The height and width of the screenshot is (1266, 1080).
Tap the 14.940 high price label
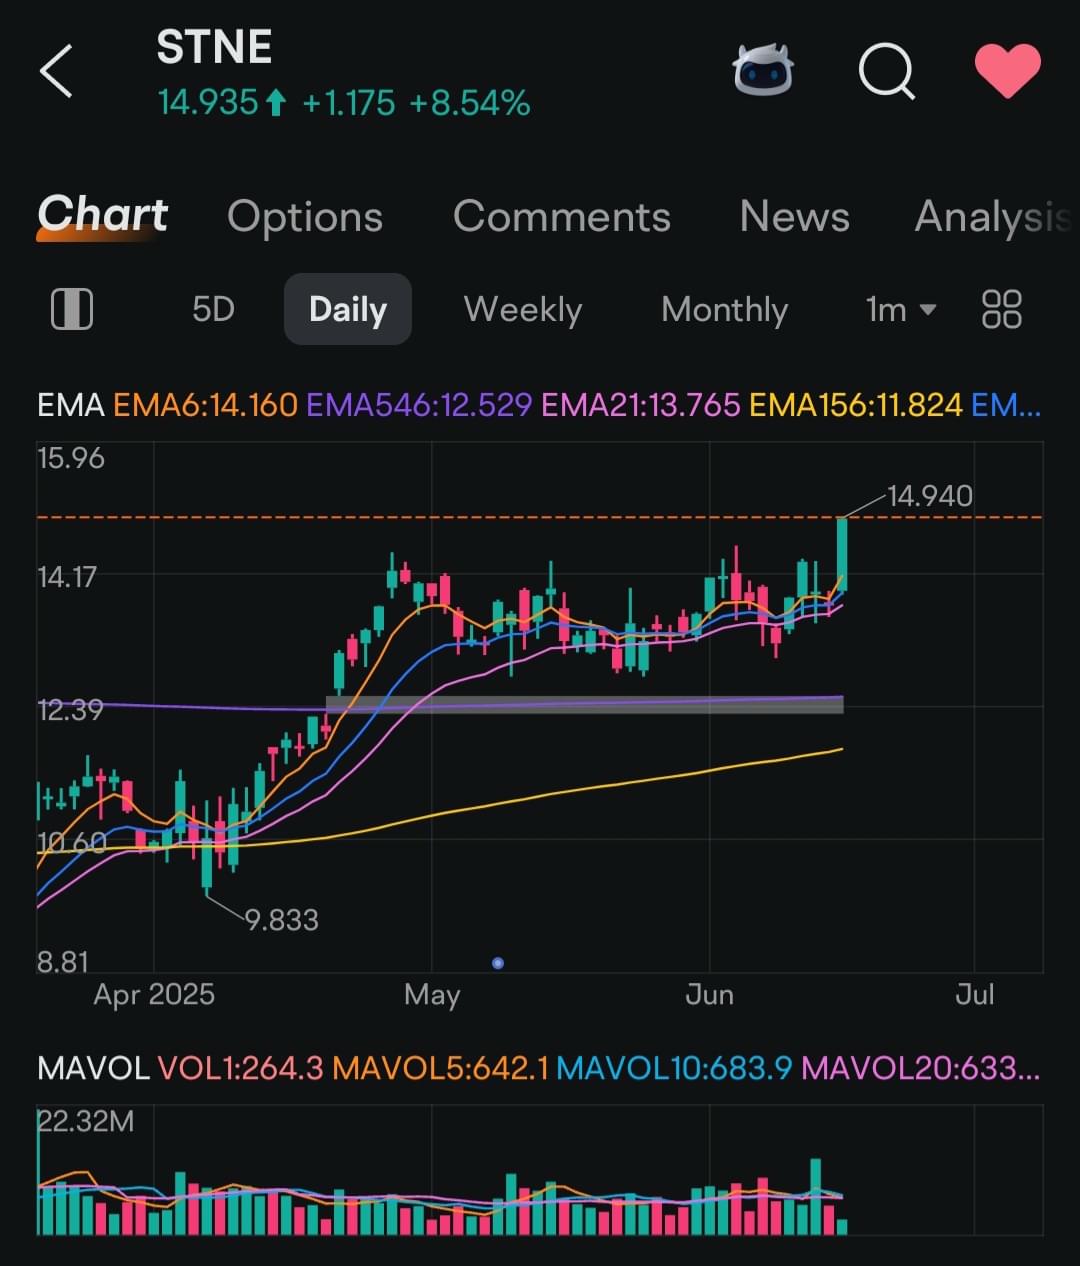point(930,495)
